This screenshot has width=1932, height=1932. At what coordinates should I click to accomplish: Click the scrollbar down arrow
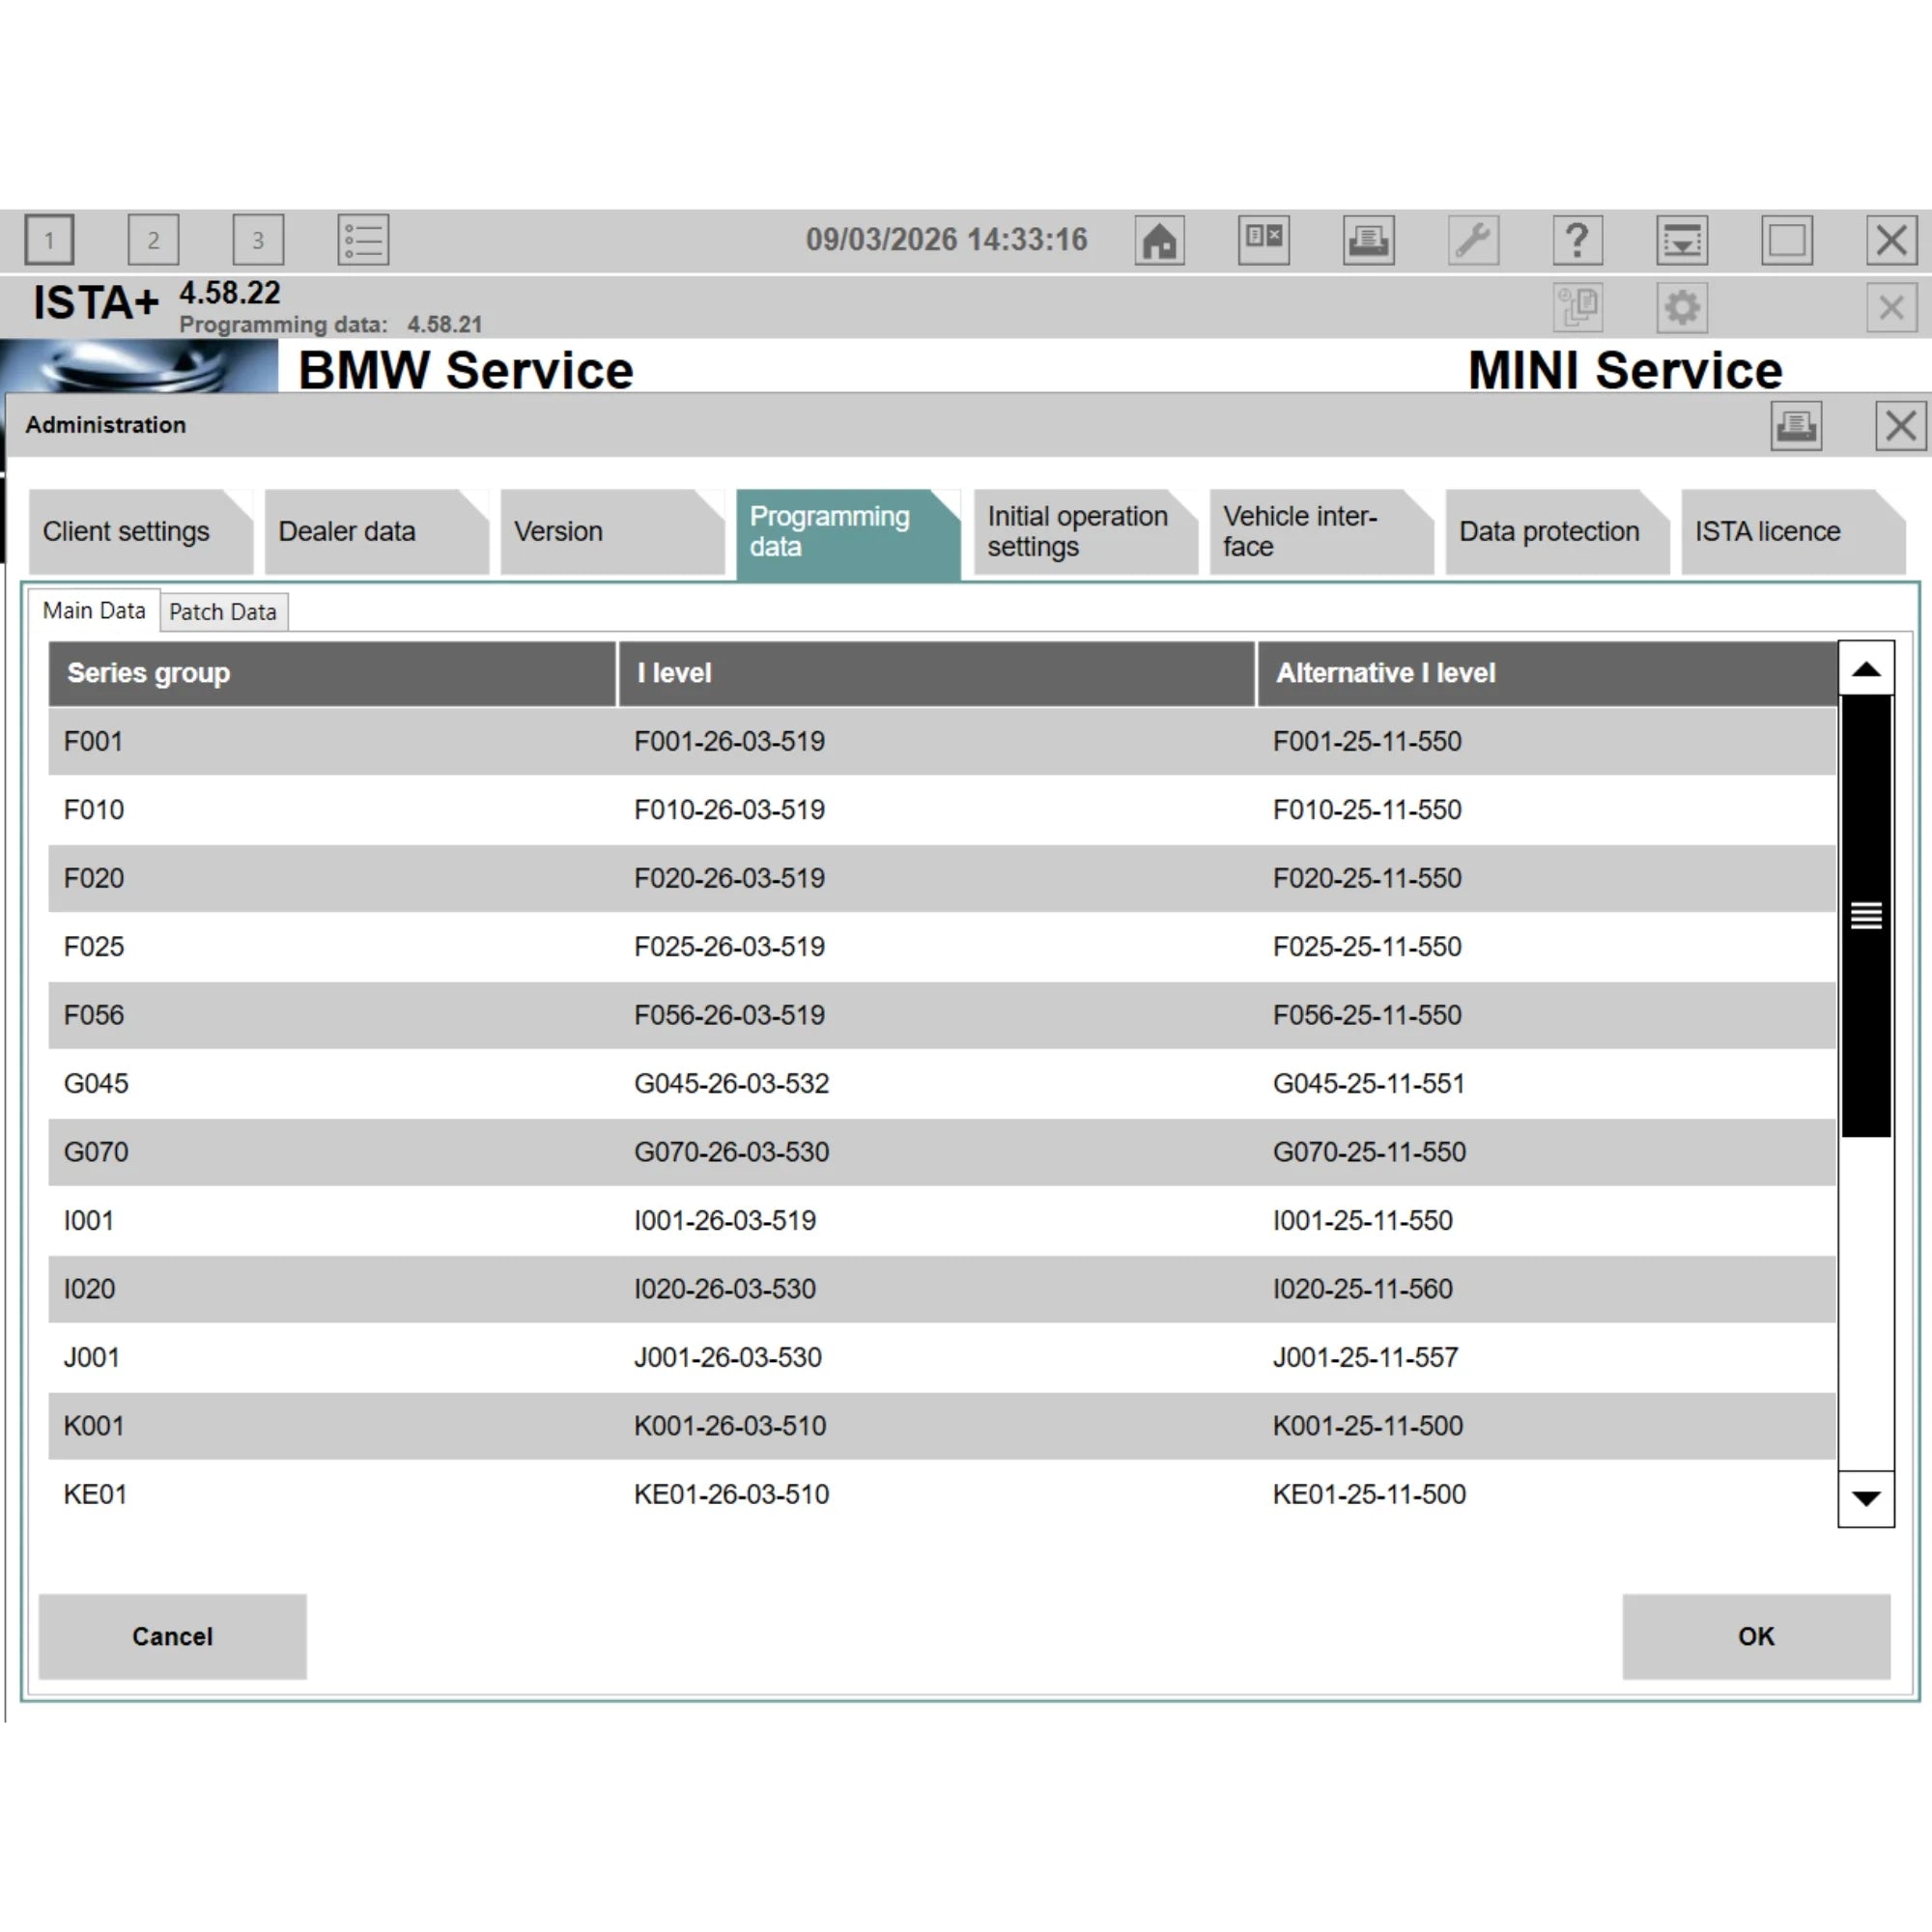point(1865,1497)
